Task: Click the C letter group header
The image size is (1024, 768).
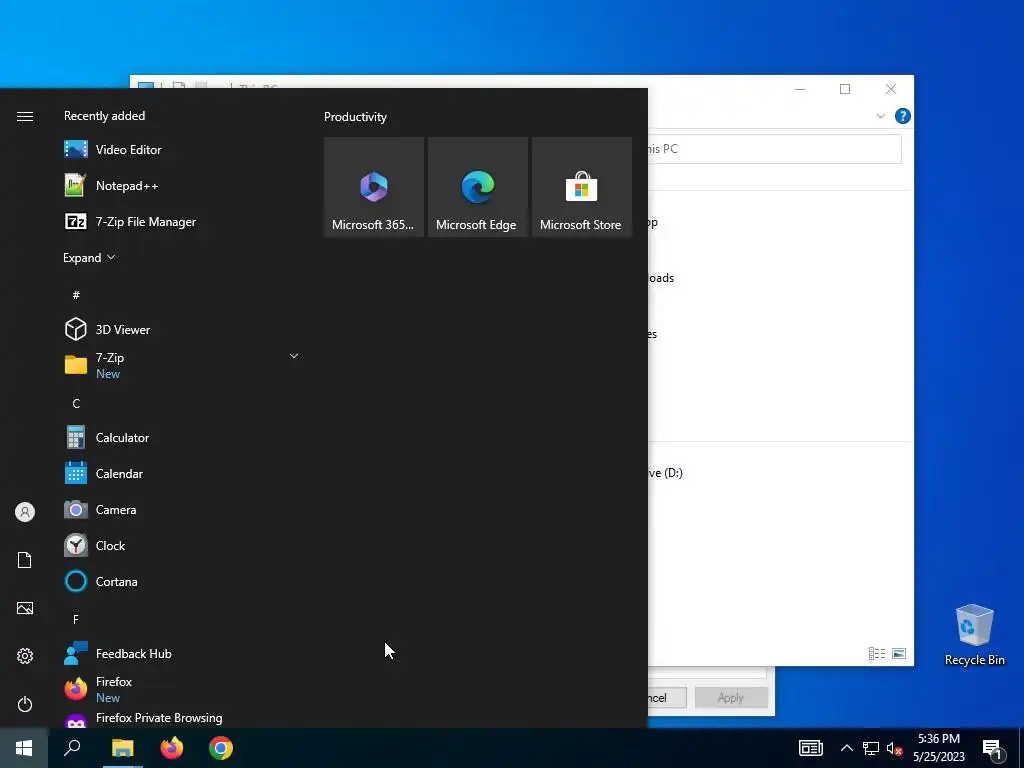Action: coord(76,404)
